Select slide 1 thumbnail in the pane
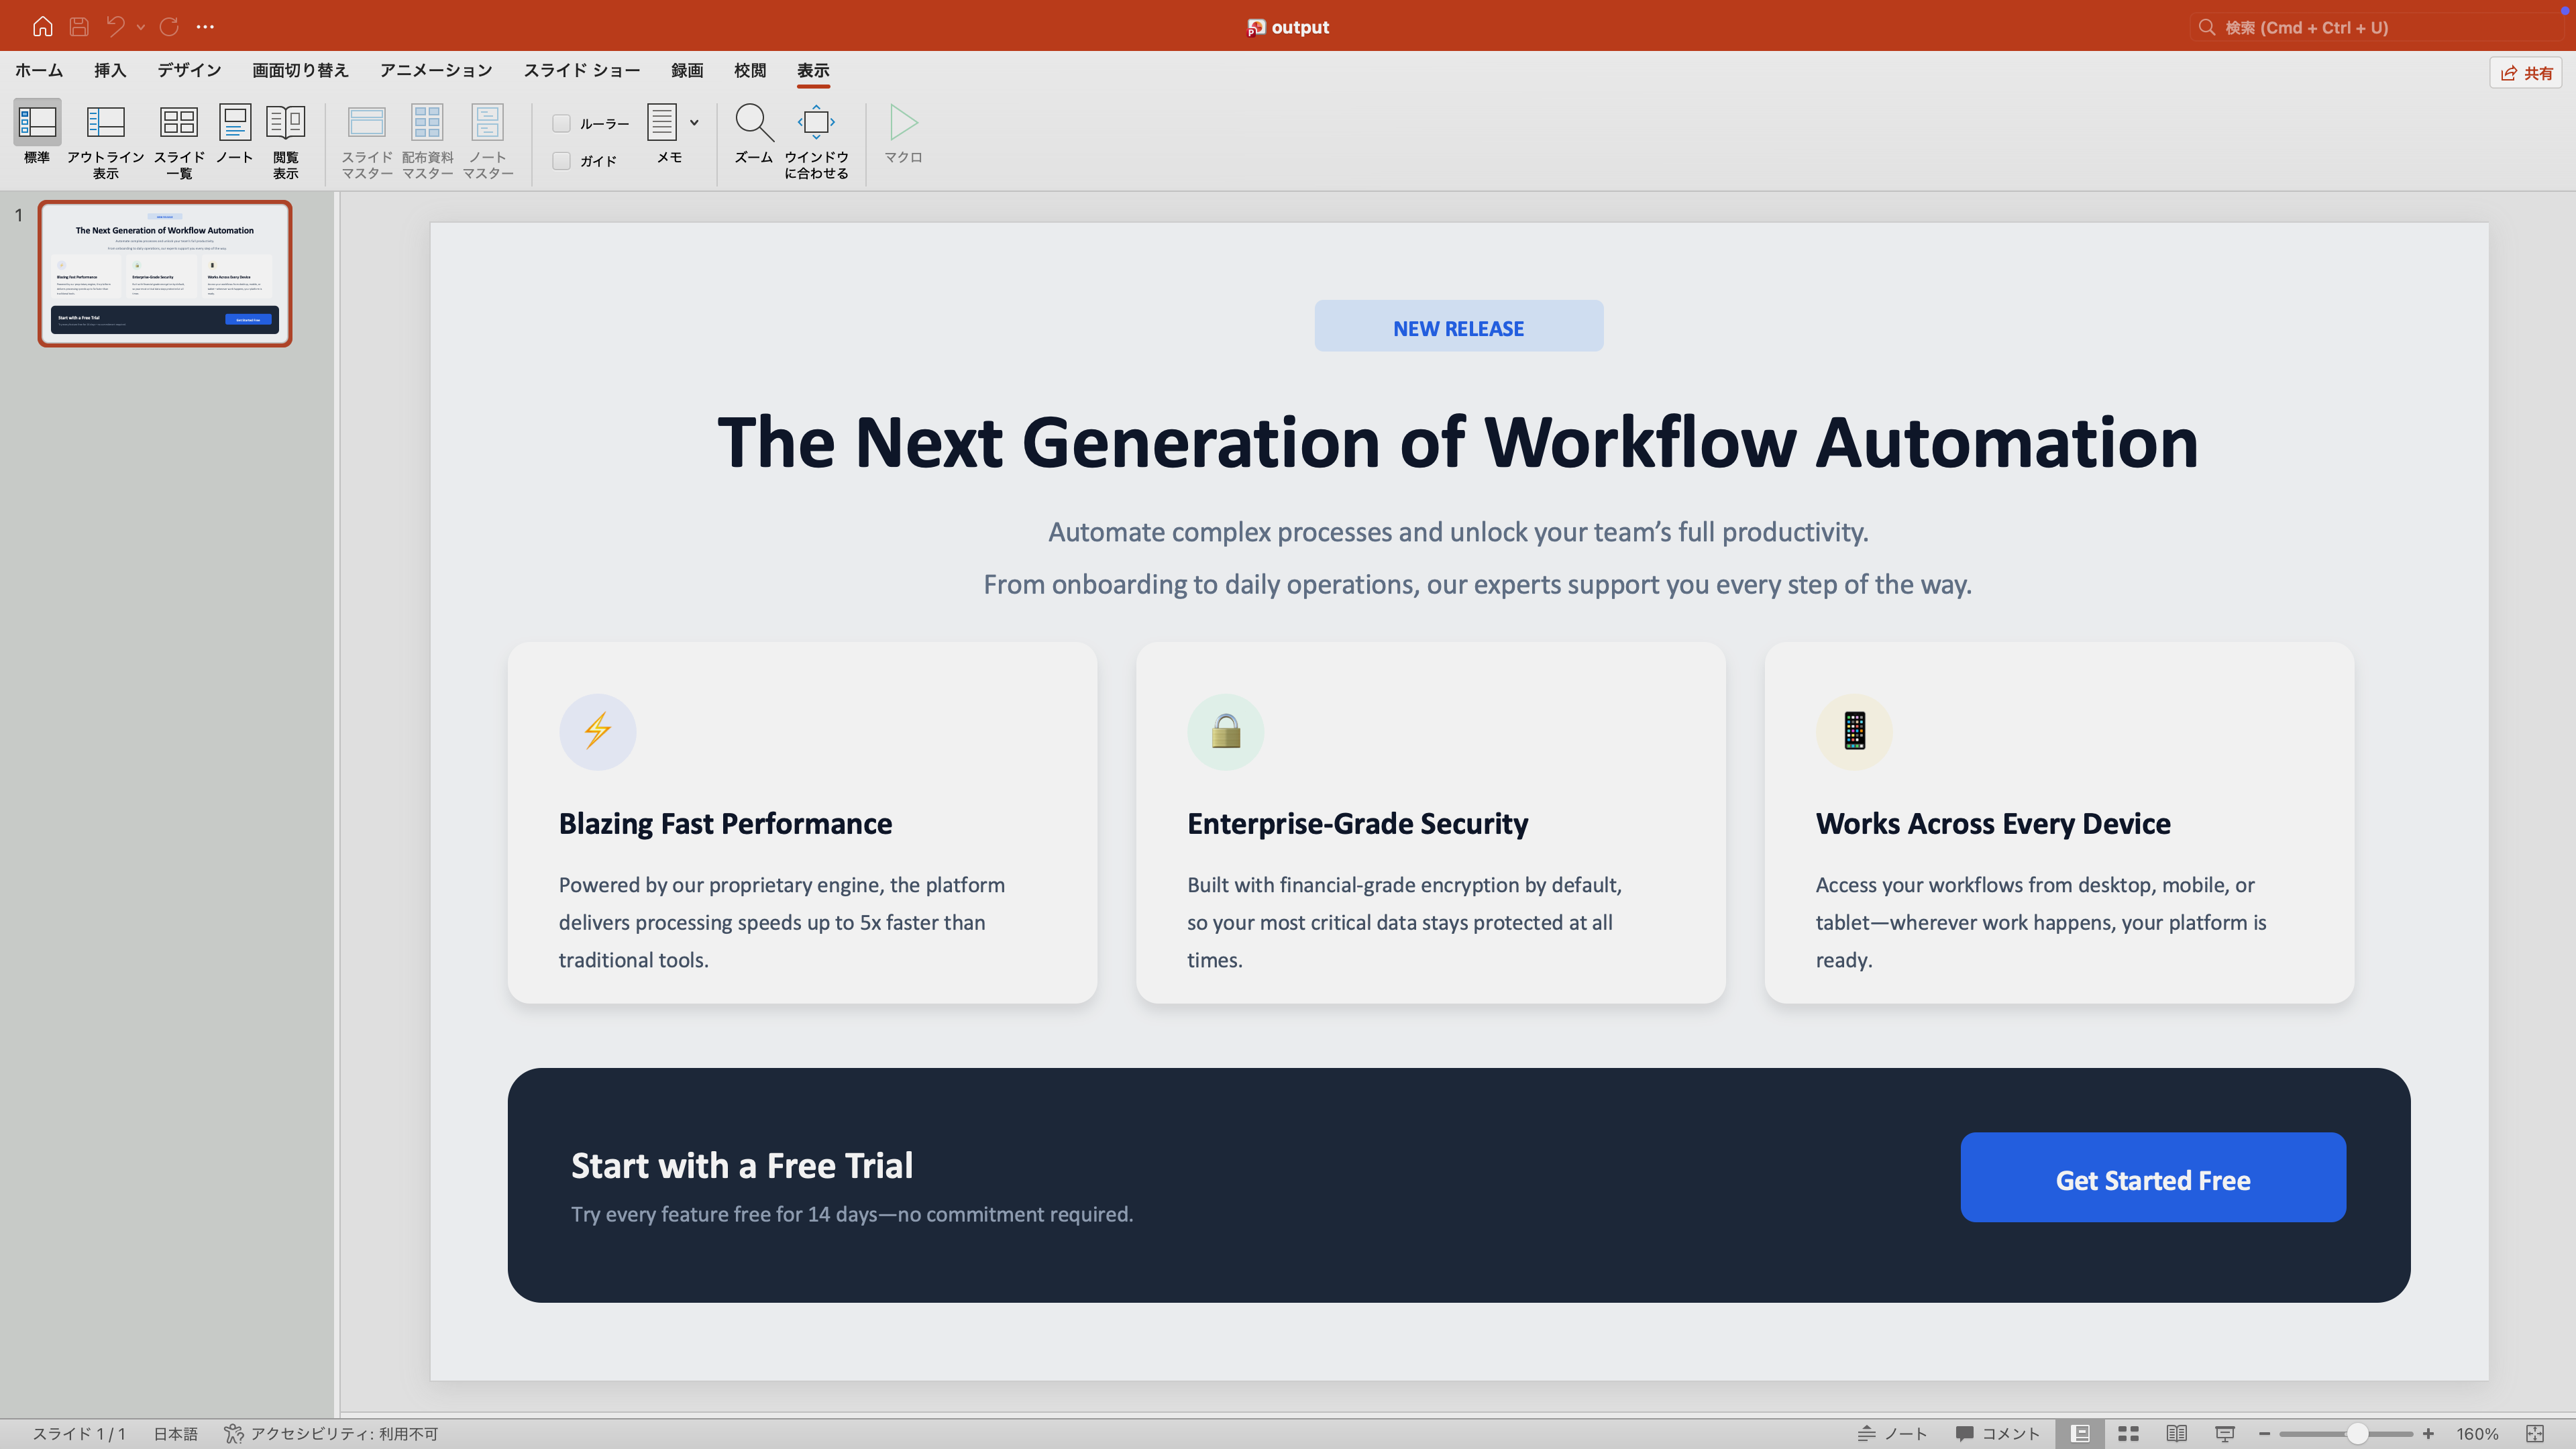2576x1449 pixels. coord(165,272)
